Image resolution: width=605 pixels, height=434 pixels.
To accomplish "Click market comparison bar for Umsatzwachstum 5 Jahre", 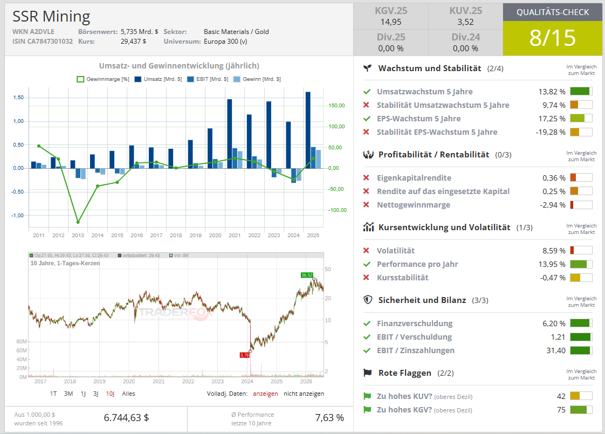I will pos(581,91).
